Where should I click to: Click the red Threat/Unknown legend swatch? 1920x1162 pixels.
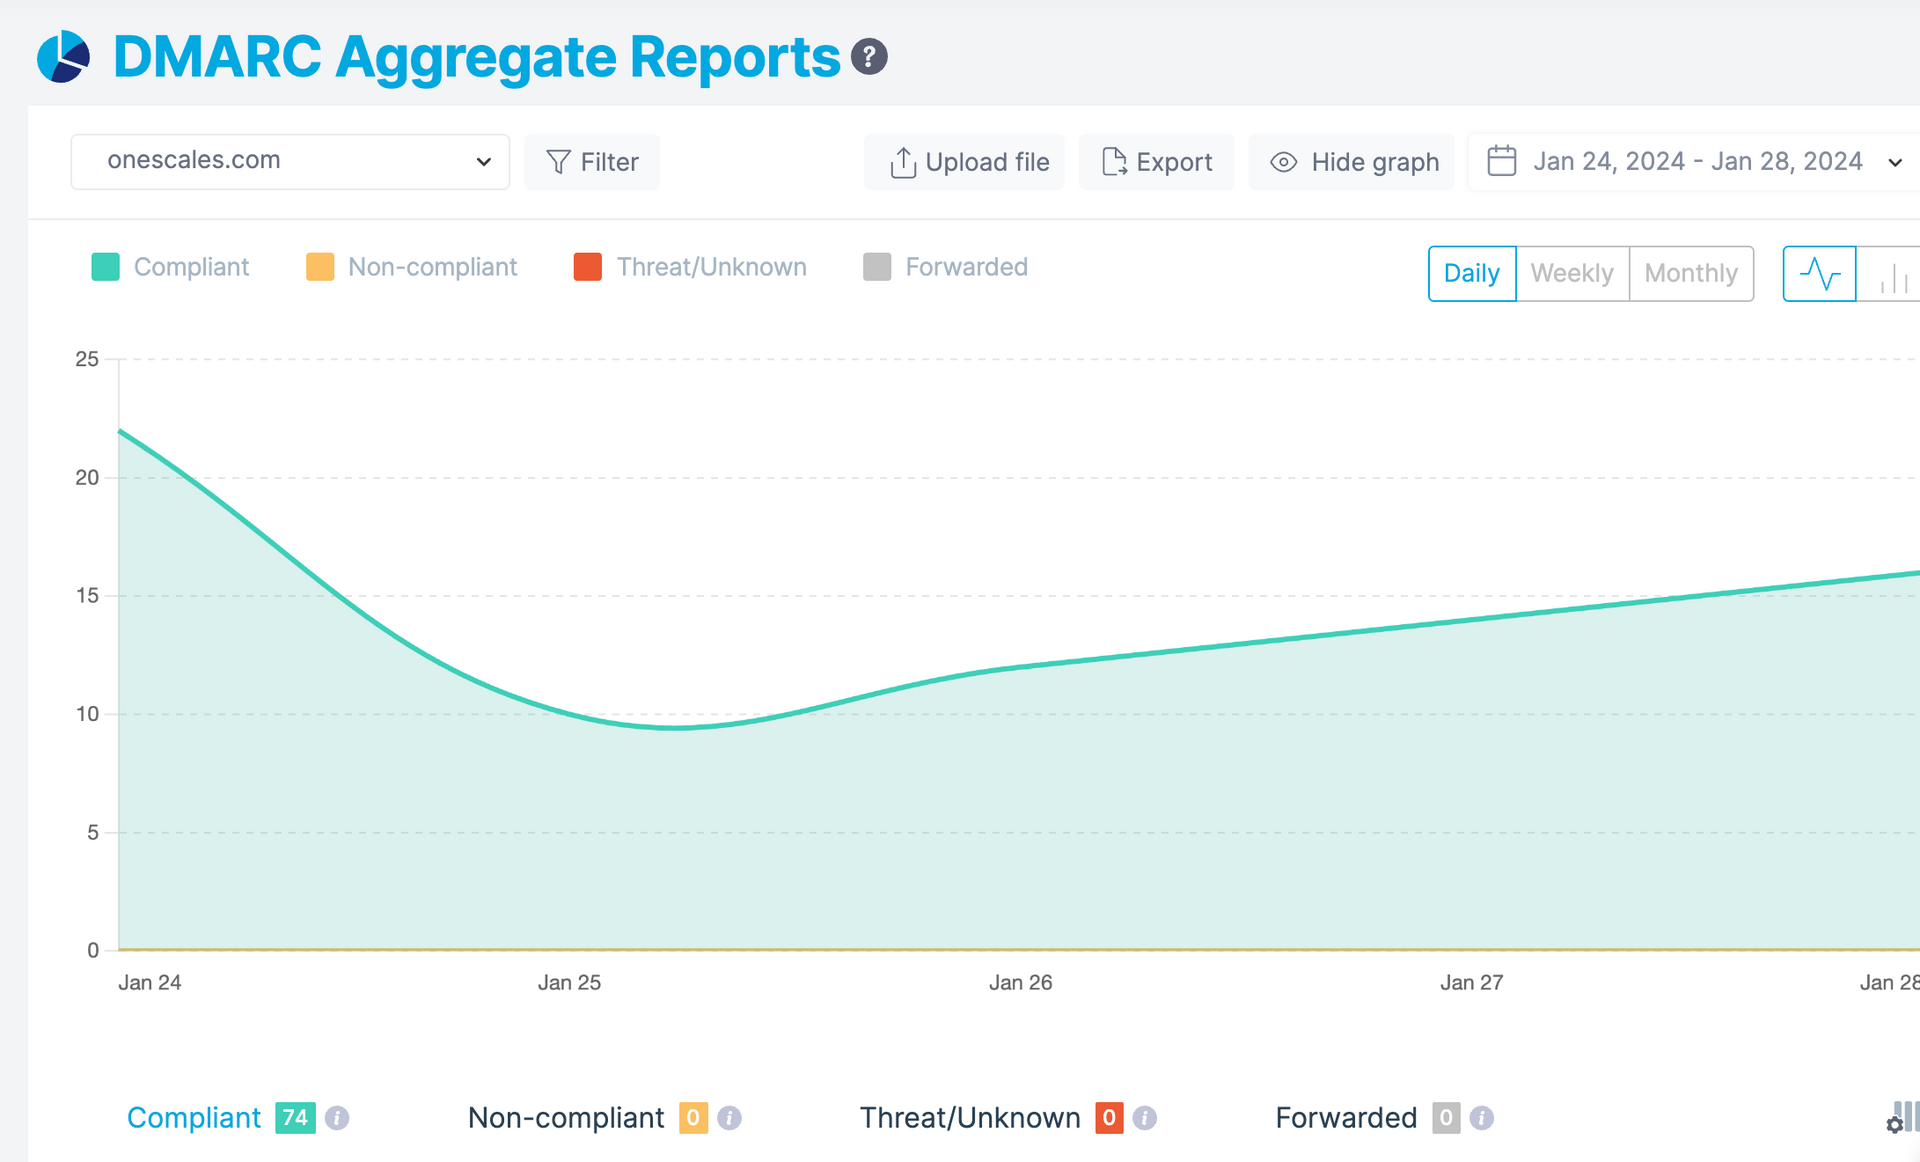[588, 267]
